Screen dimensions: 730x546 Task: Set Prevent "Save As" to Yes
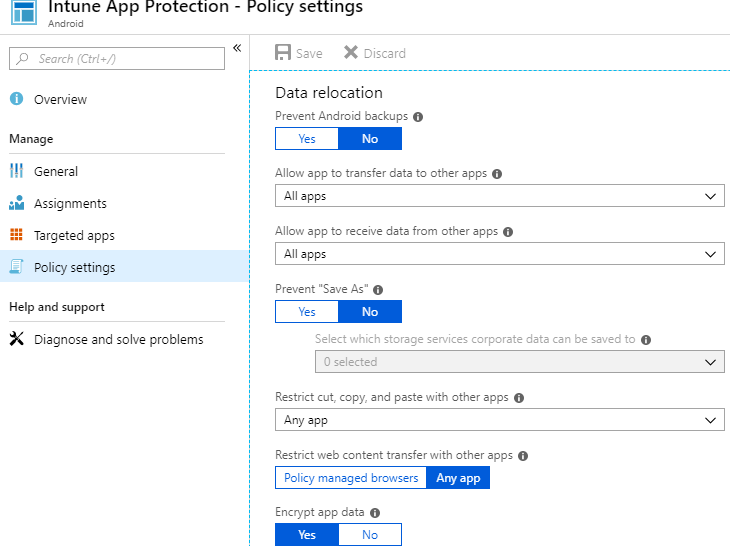[x=307, y=312]
